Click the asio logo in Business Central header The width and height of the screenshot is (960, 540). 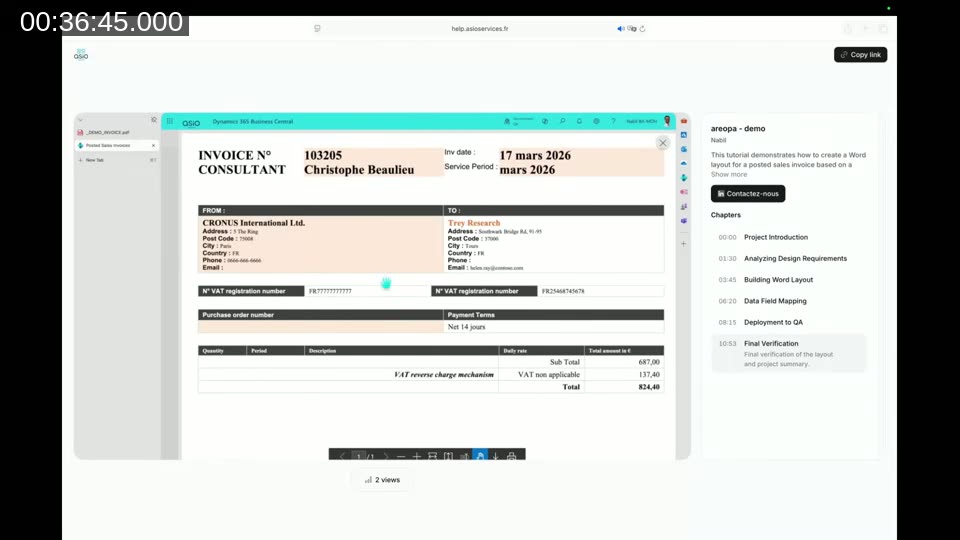click(x=191, y=122)
